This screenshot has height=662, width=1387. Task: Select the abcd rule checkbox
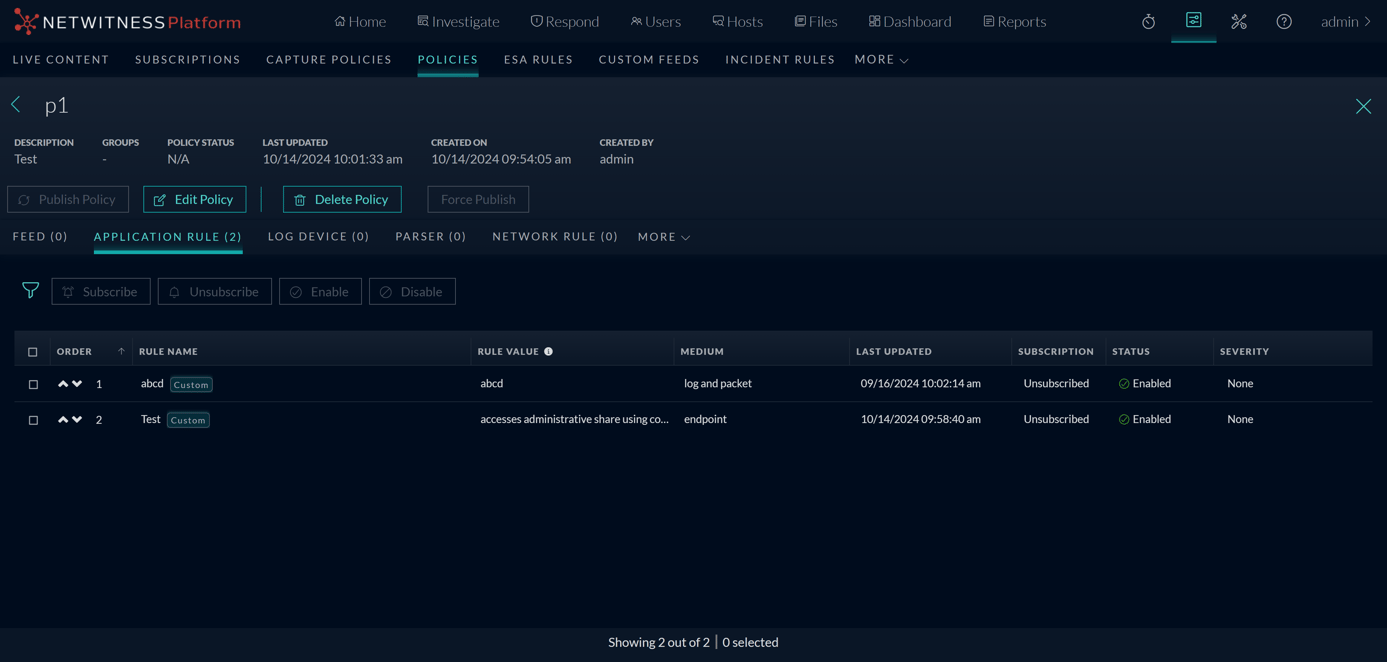(33, 384)
